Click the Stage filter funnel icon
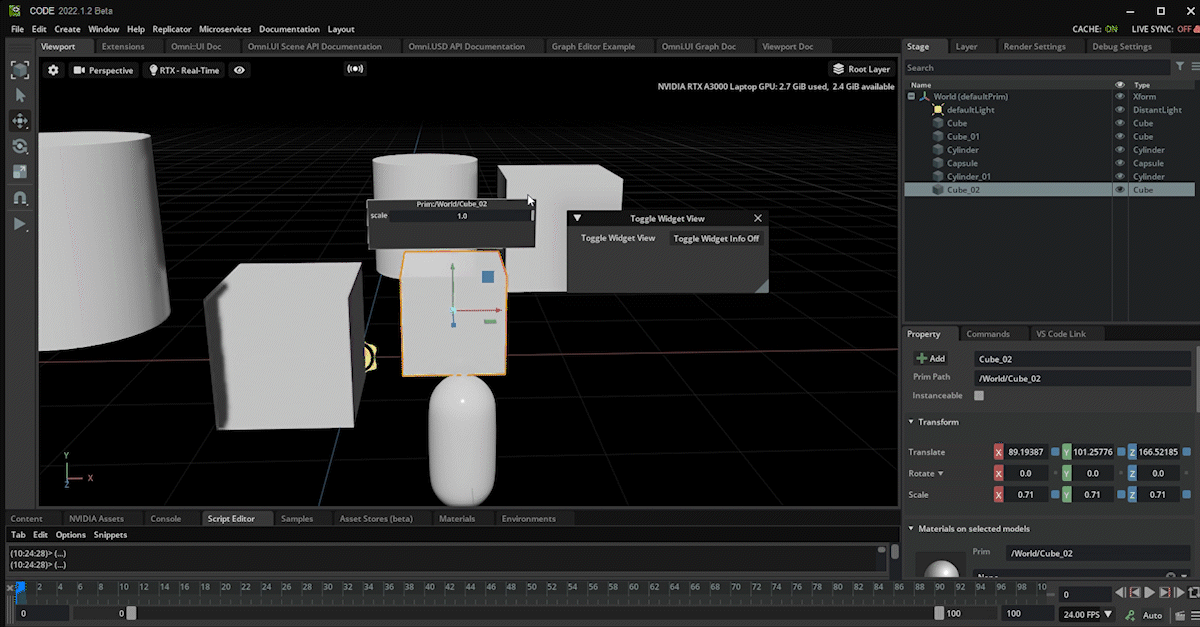The height and width of the screenshot is (627, 1200). point(1181,67)
